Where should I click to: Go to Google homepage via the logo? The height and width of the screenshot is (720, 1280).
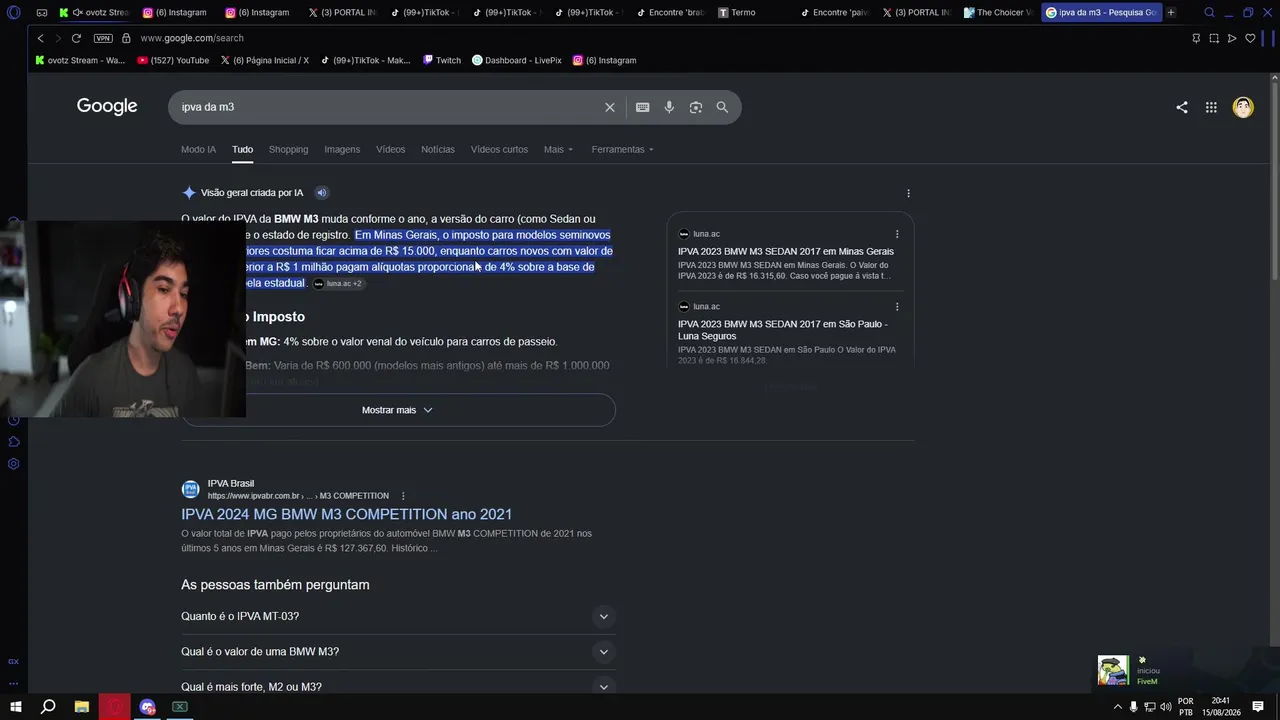point(107,107)
